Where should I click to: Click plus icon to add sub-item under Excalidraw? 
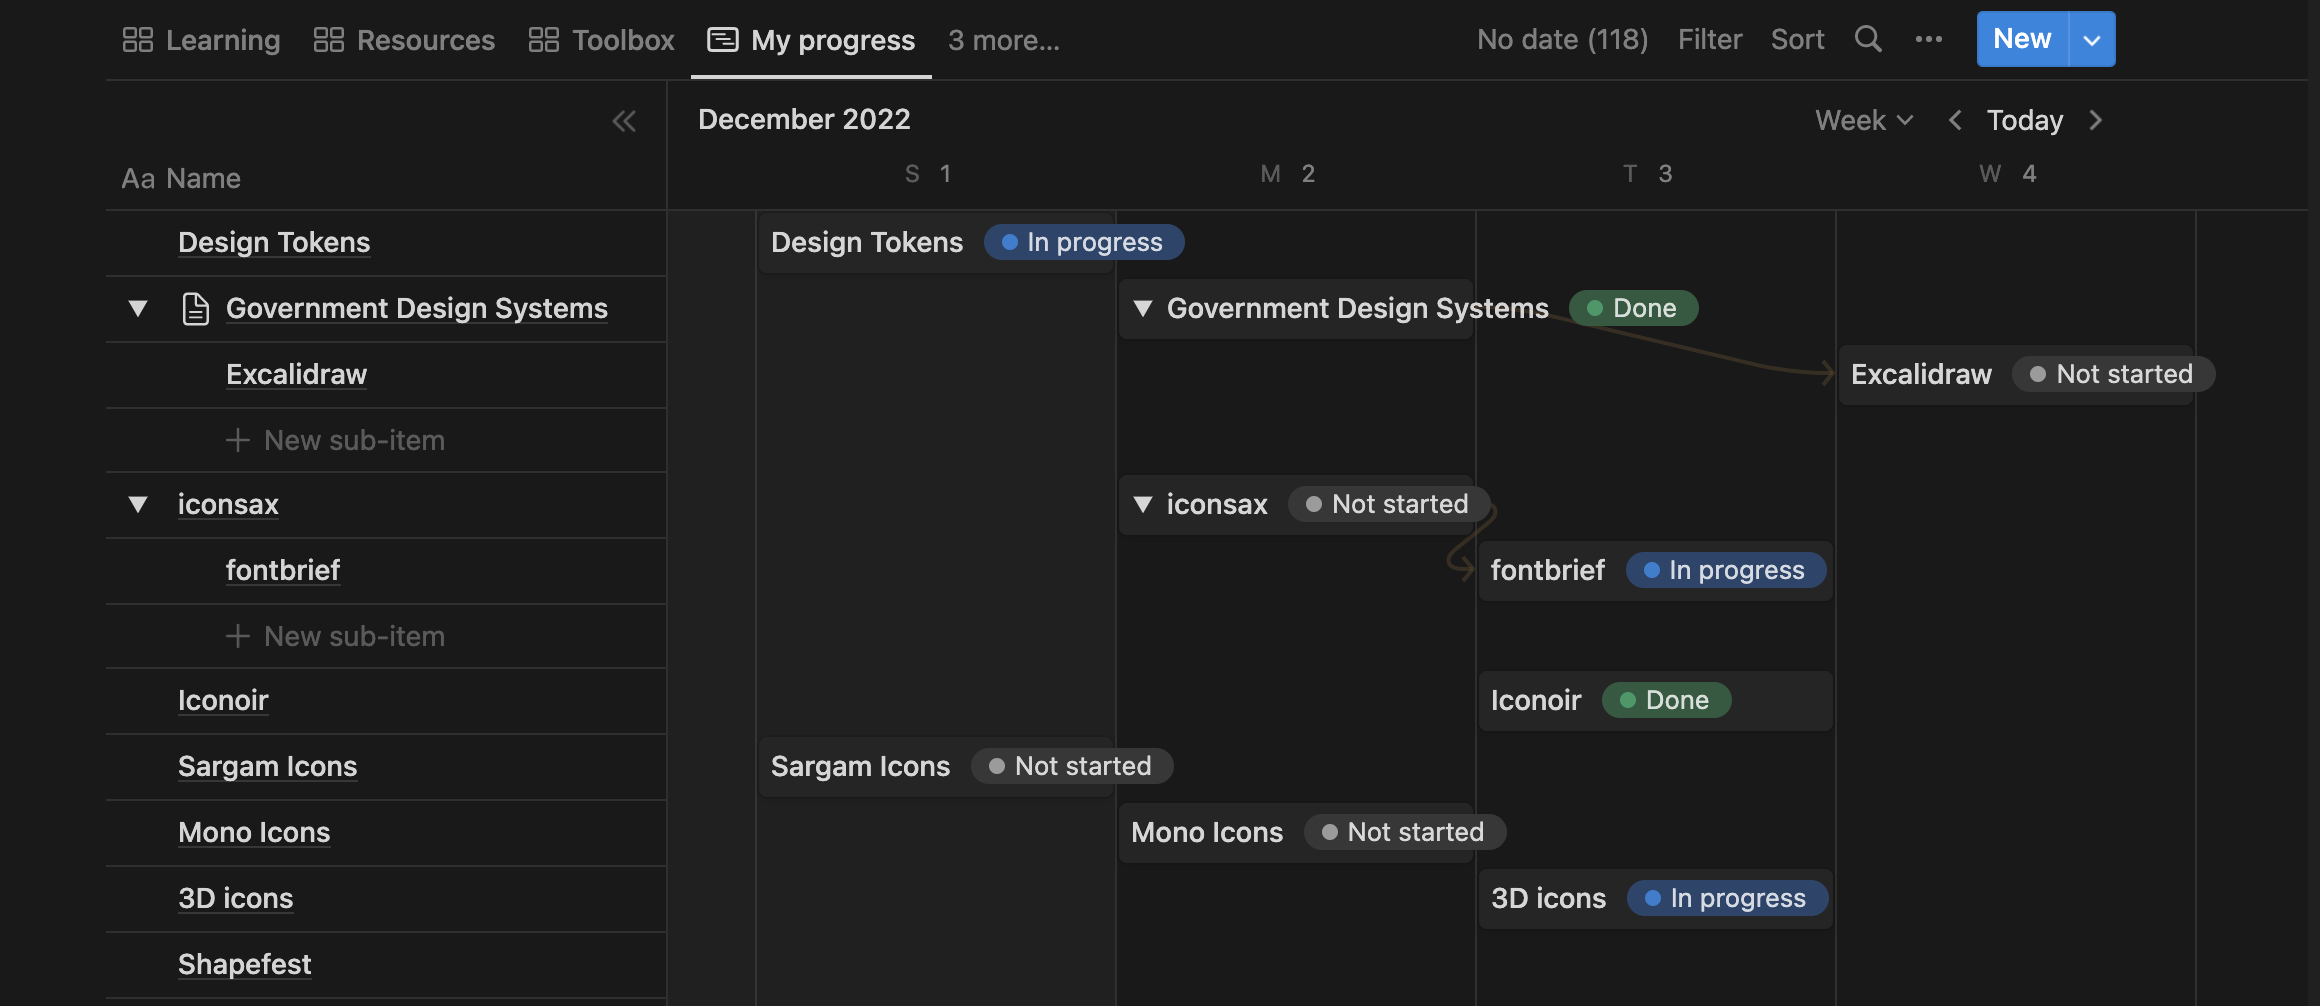pos(237,440)
